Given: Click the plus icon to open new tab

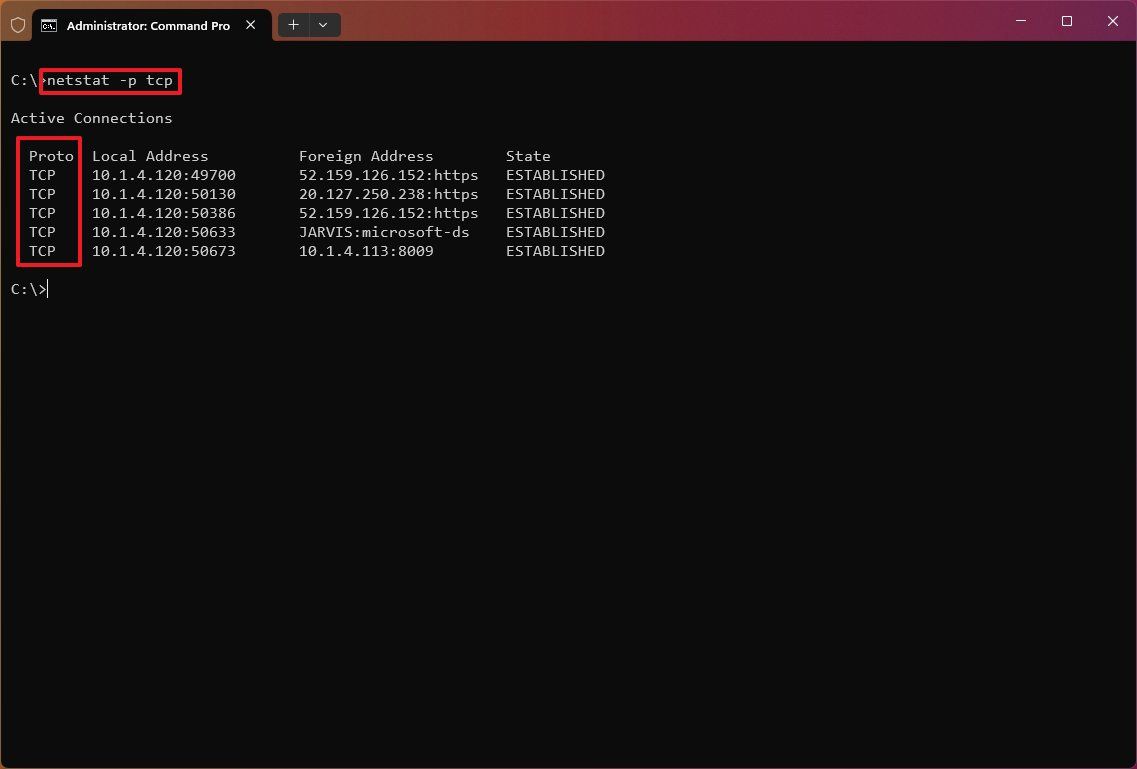Looking at the screenshot, I should pos(293,24).
